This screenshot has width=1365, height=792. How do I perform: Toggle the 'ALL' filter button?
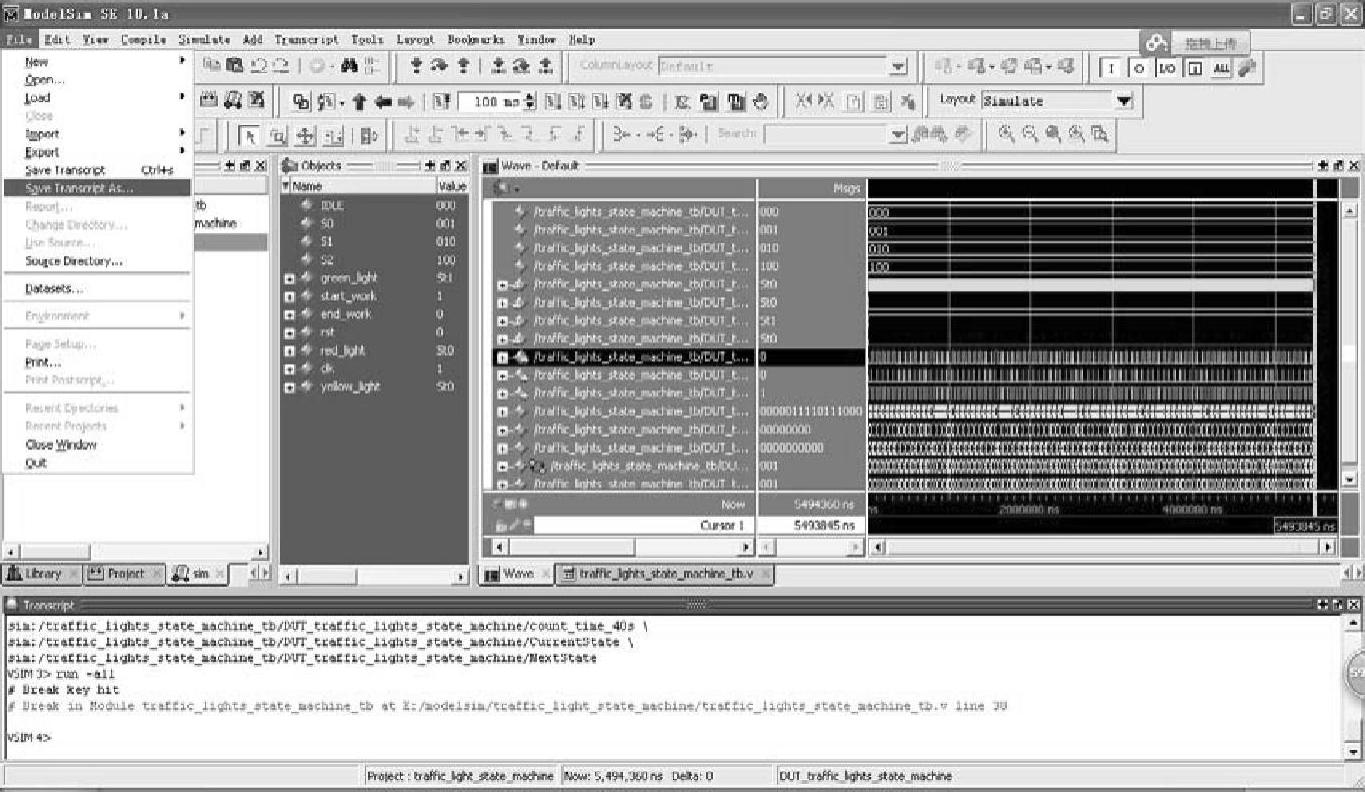pyautogui.click(x=1221, y=68)
